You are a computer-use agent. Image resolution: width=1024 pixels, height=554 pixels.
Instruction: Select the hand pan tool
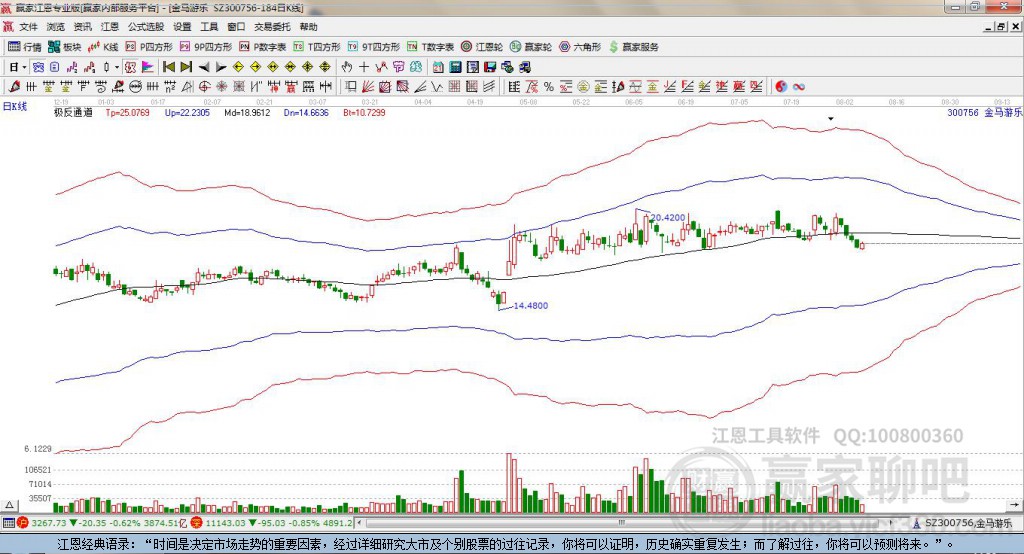tap(346, 67)
